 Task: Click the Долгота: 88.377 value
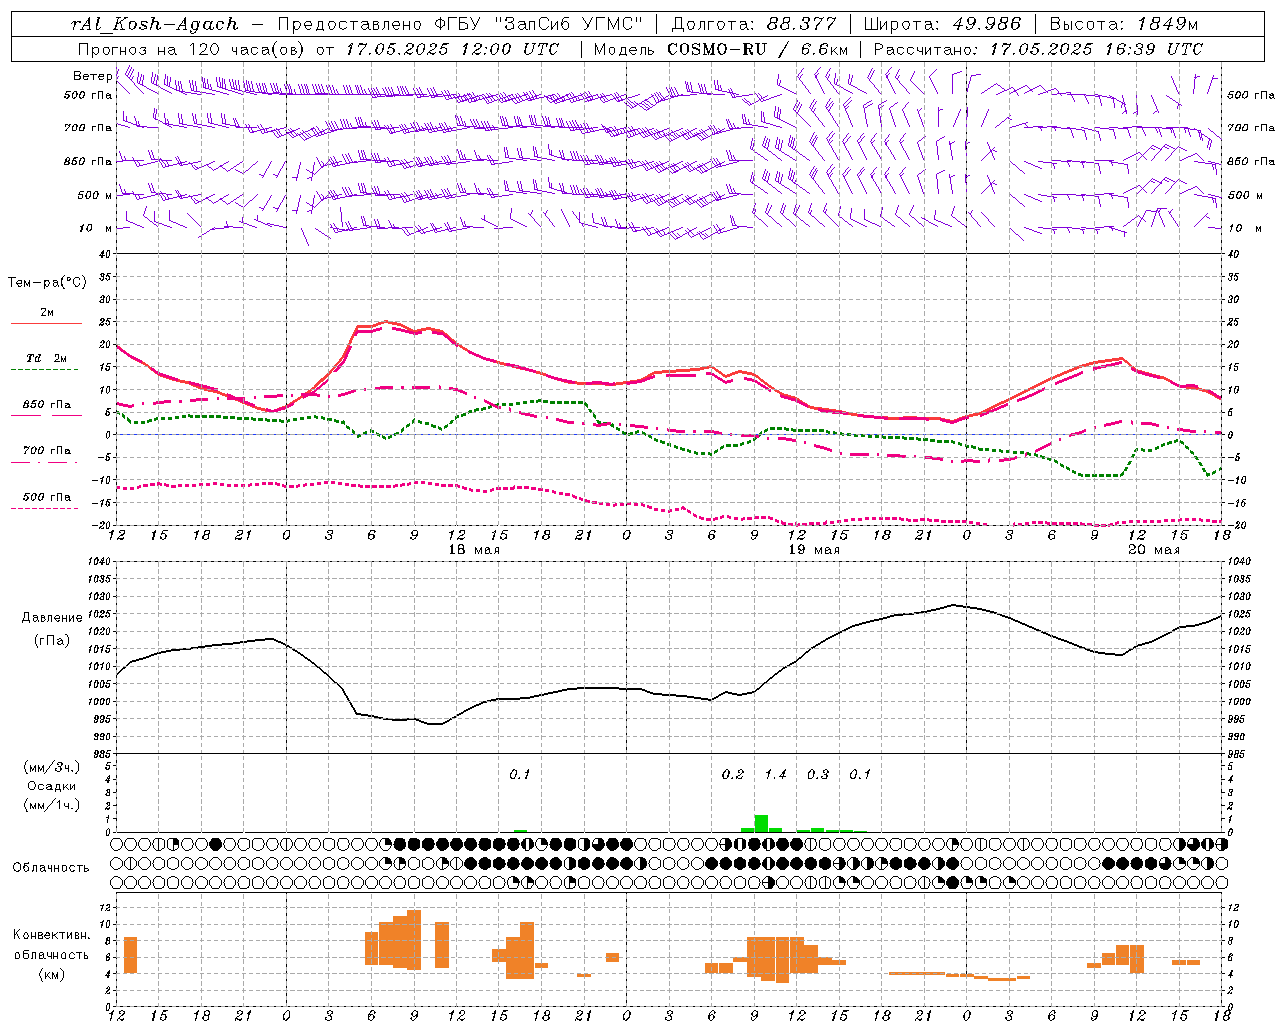pyautogui.click(x=755, y=23)
